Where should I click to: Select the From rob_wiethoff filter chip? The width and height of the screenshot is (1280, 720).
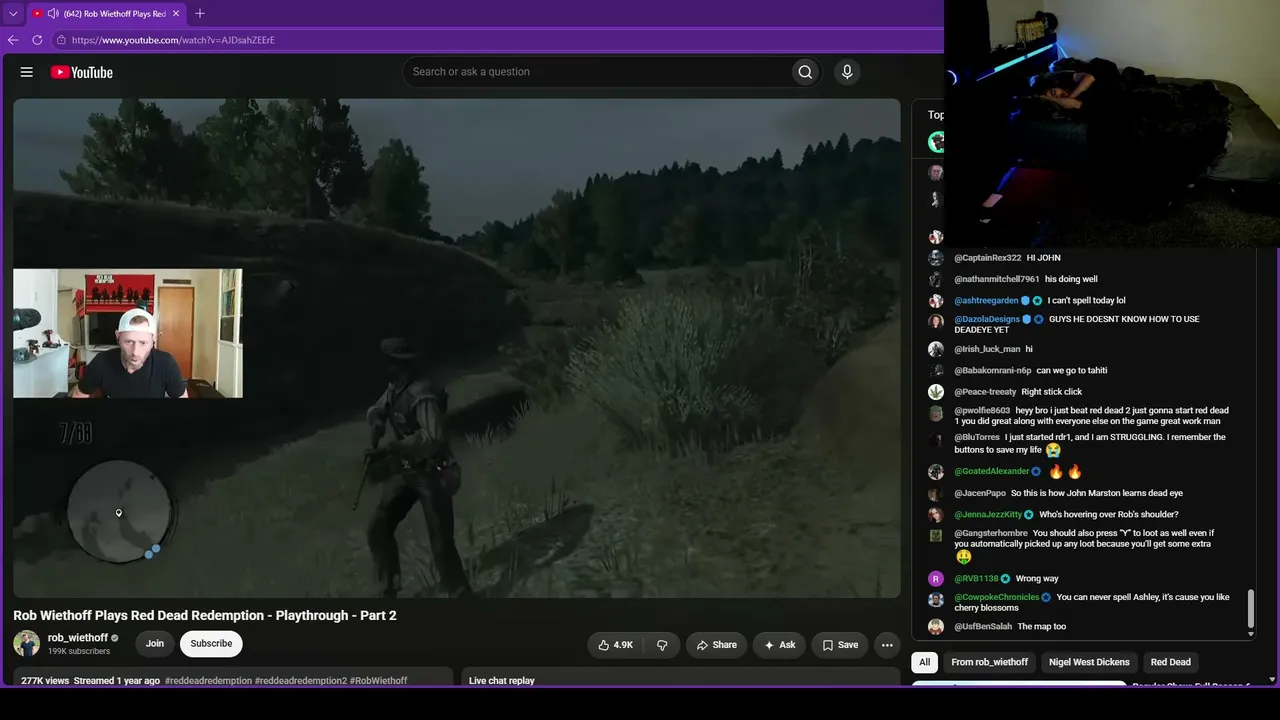tap(989, 662)
